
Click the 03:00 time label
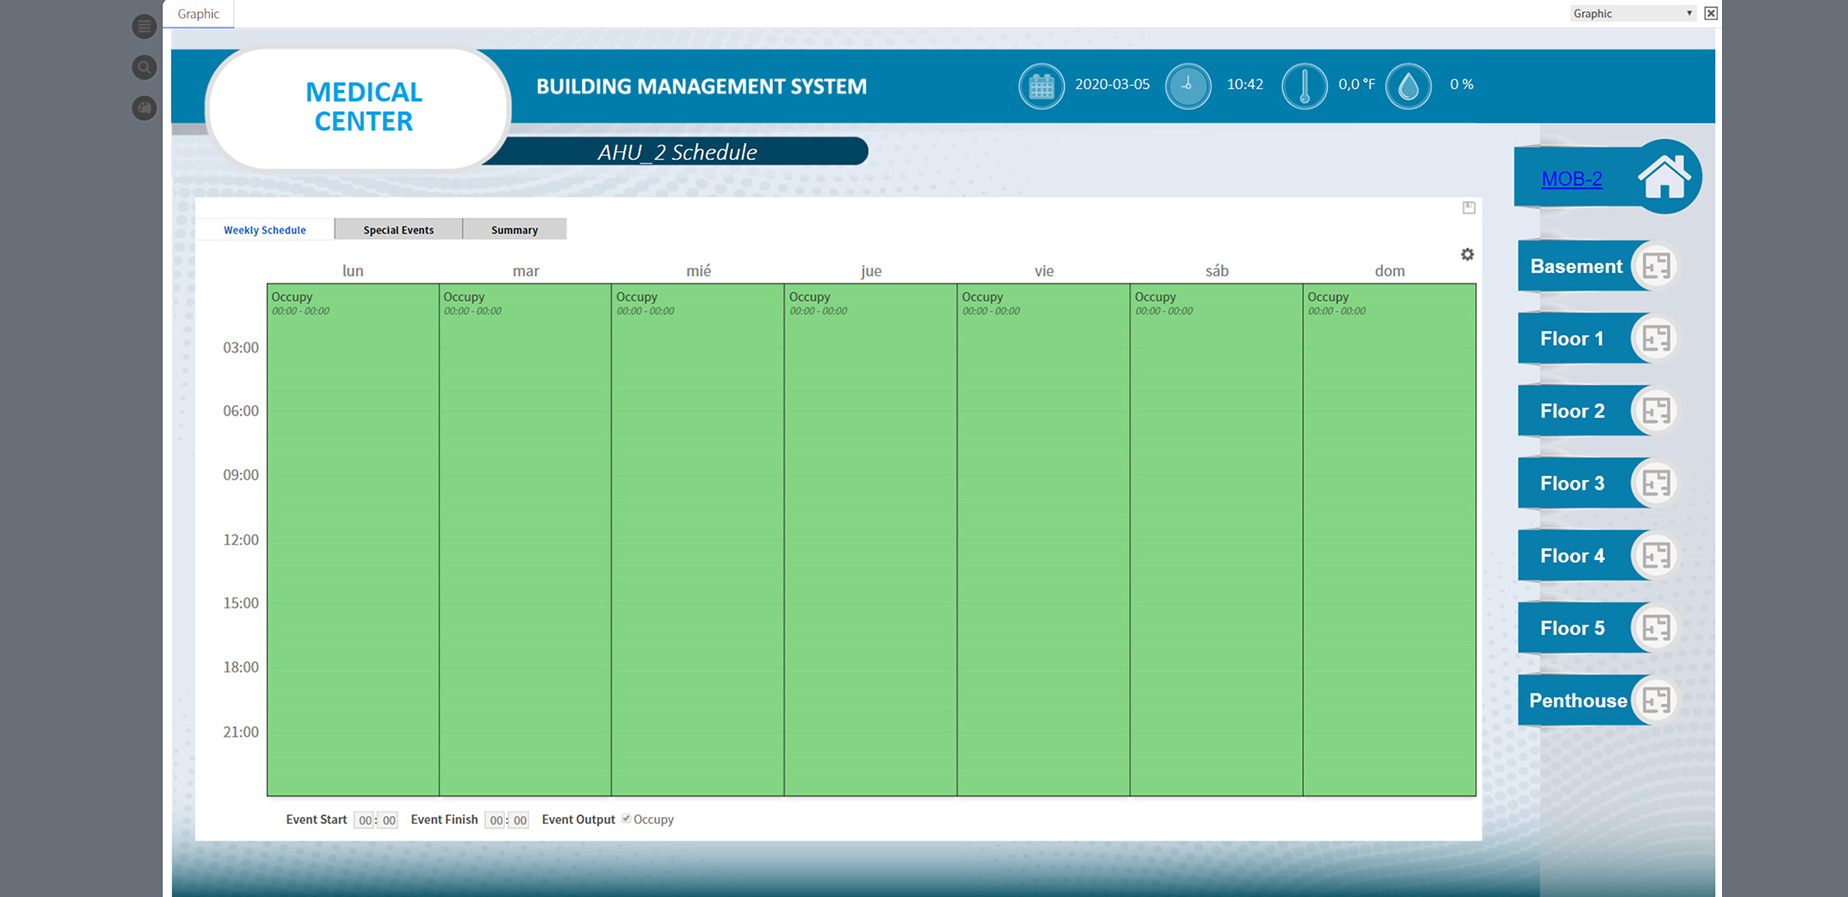[x=240, y=347]
